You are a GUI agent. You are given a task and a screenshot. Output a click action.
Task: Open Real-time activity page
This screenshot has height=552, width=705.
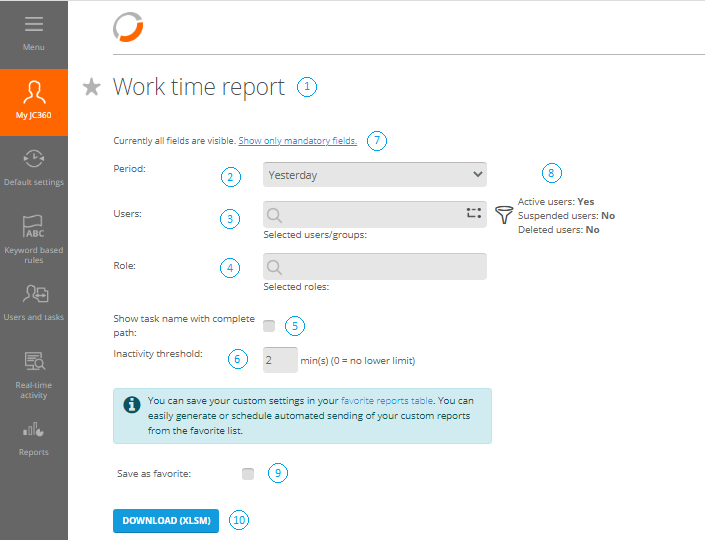[34, 375]
